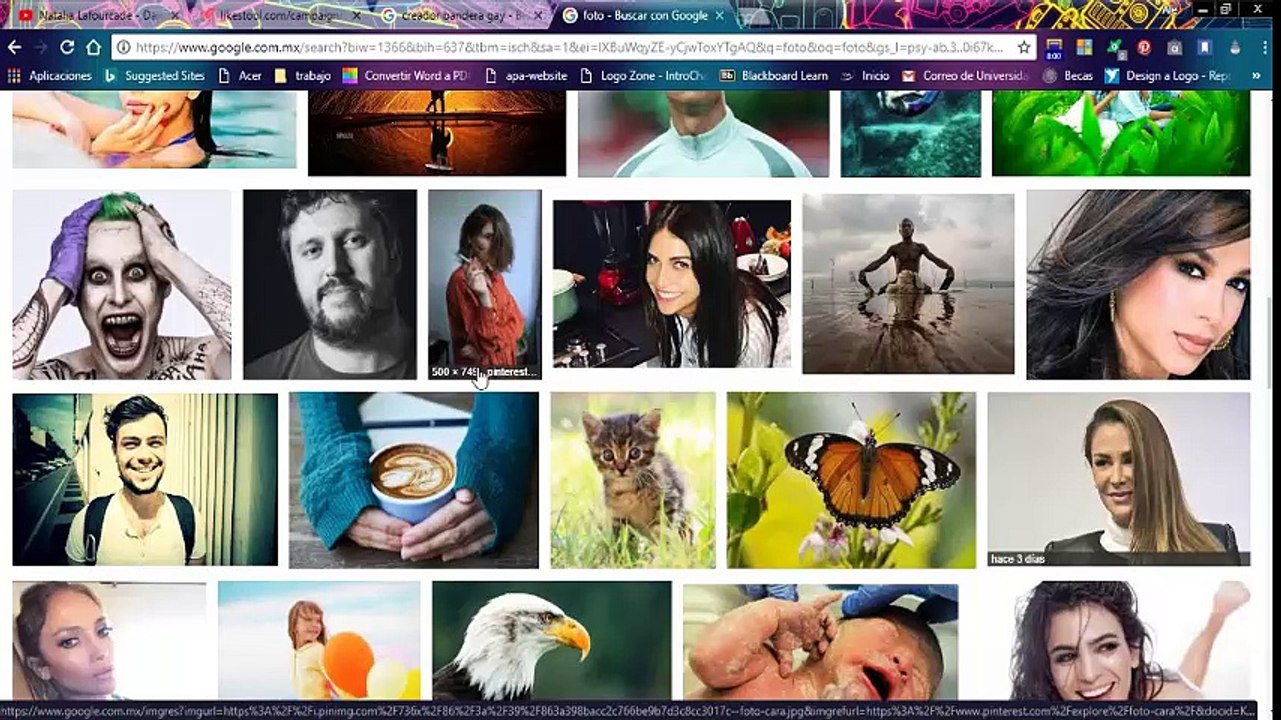Close the foto - Buscar con Google tab
The width and height of the screenshot is (1281, 720).
pos(719,15)
